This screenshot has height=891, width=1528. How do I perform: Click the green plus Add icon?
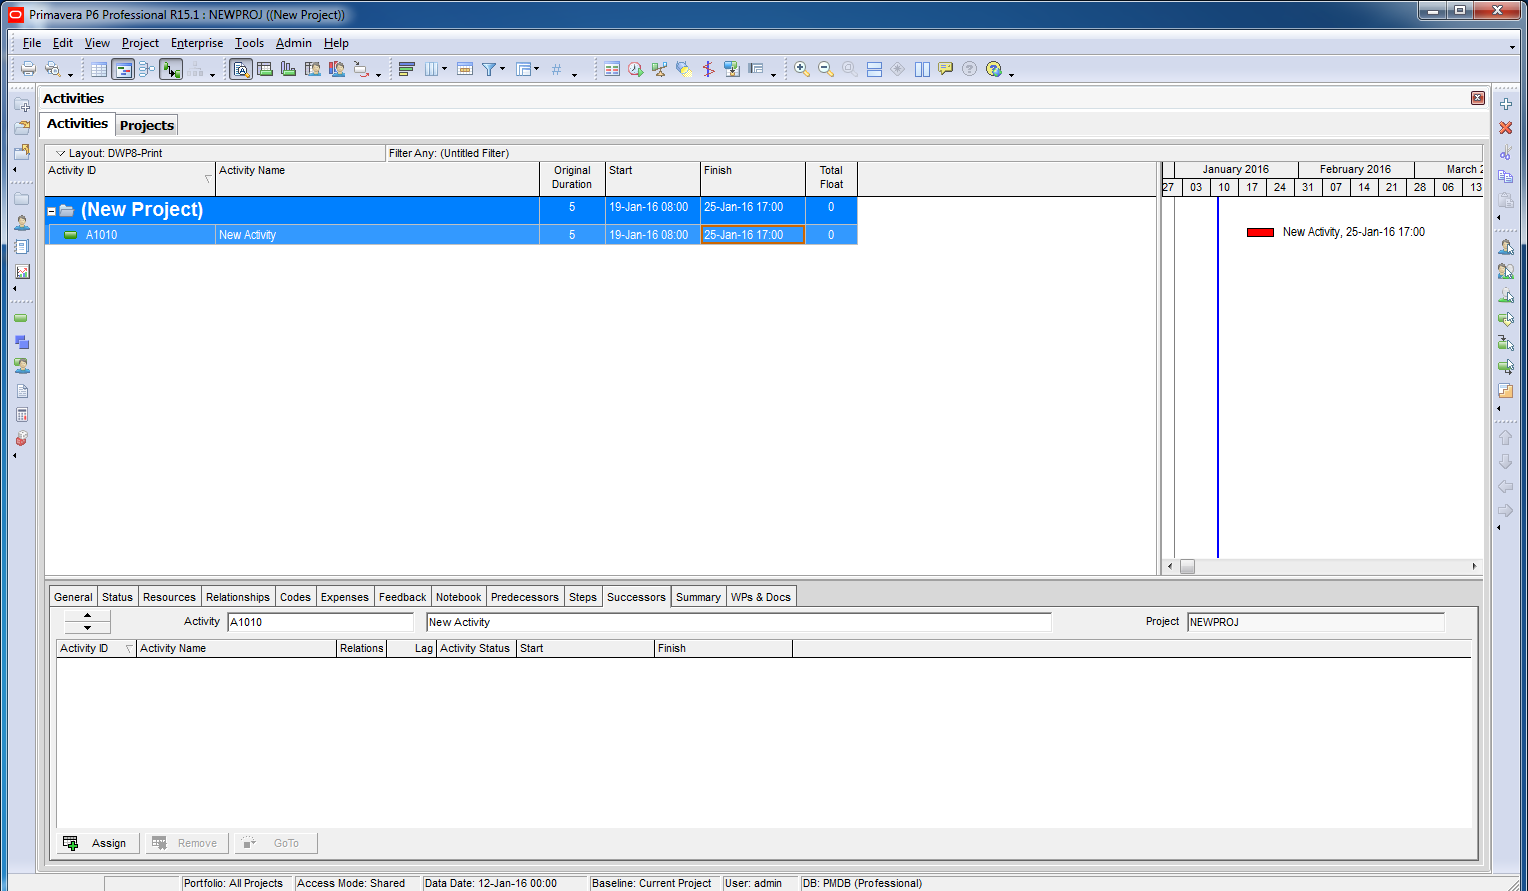point(1505,104)
